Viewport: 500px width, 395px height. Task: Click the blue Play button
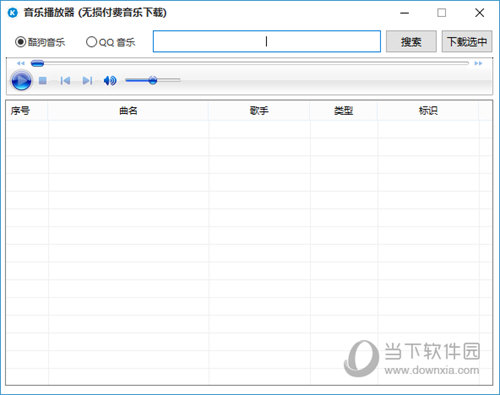21,81
